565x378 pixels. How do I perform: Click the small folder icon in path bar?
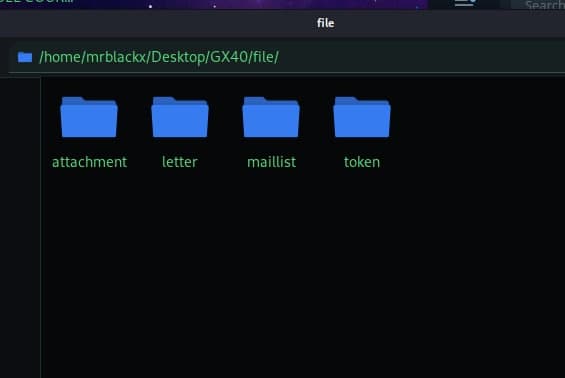(25, 57)
